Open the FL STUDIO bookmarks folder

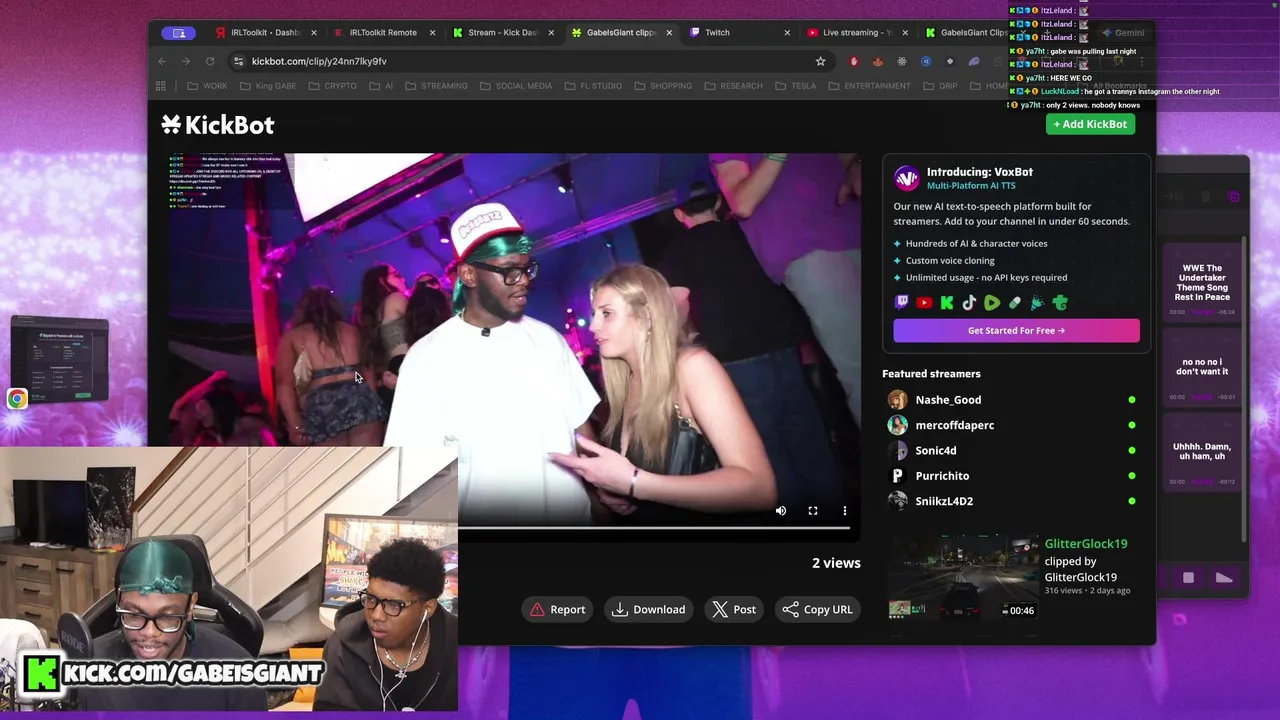(593, 86)
